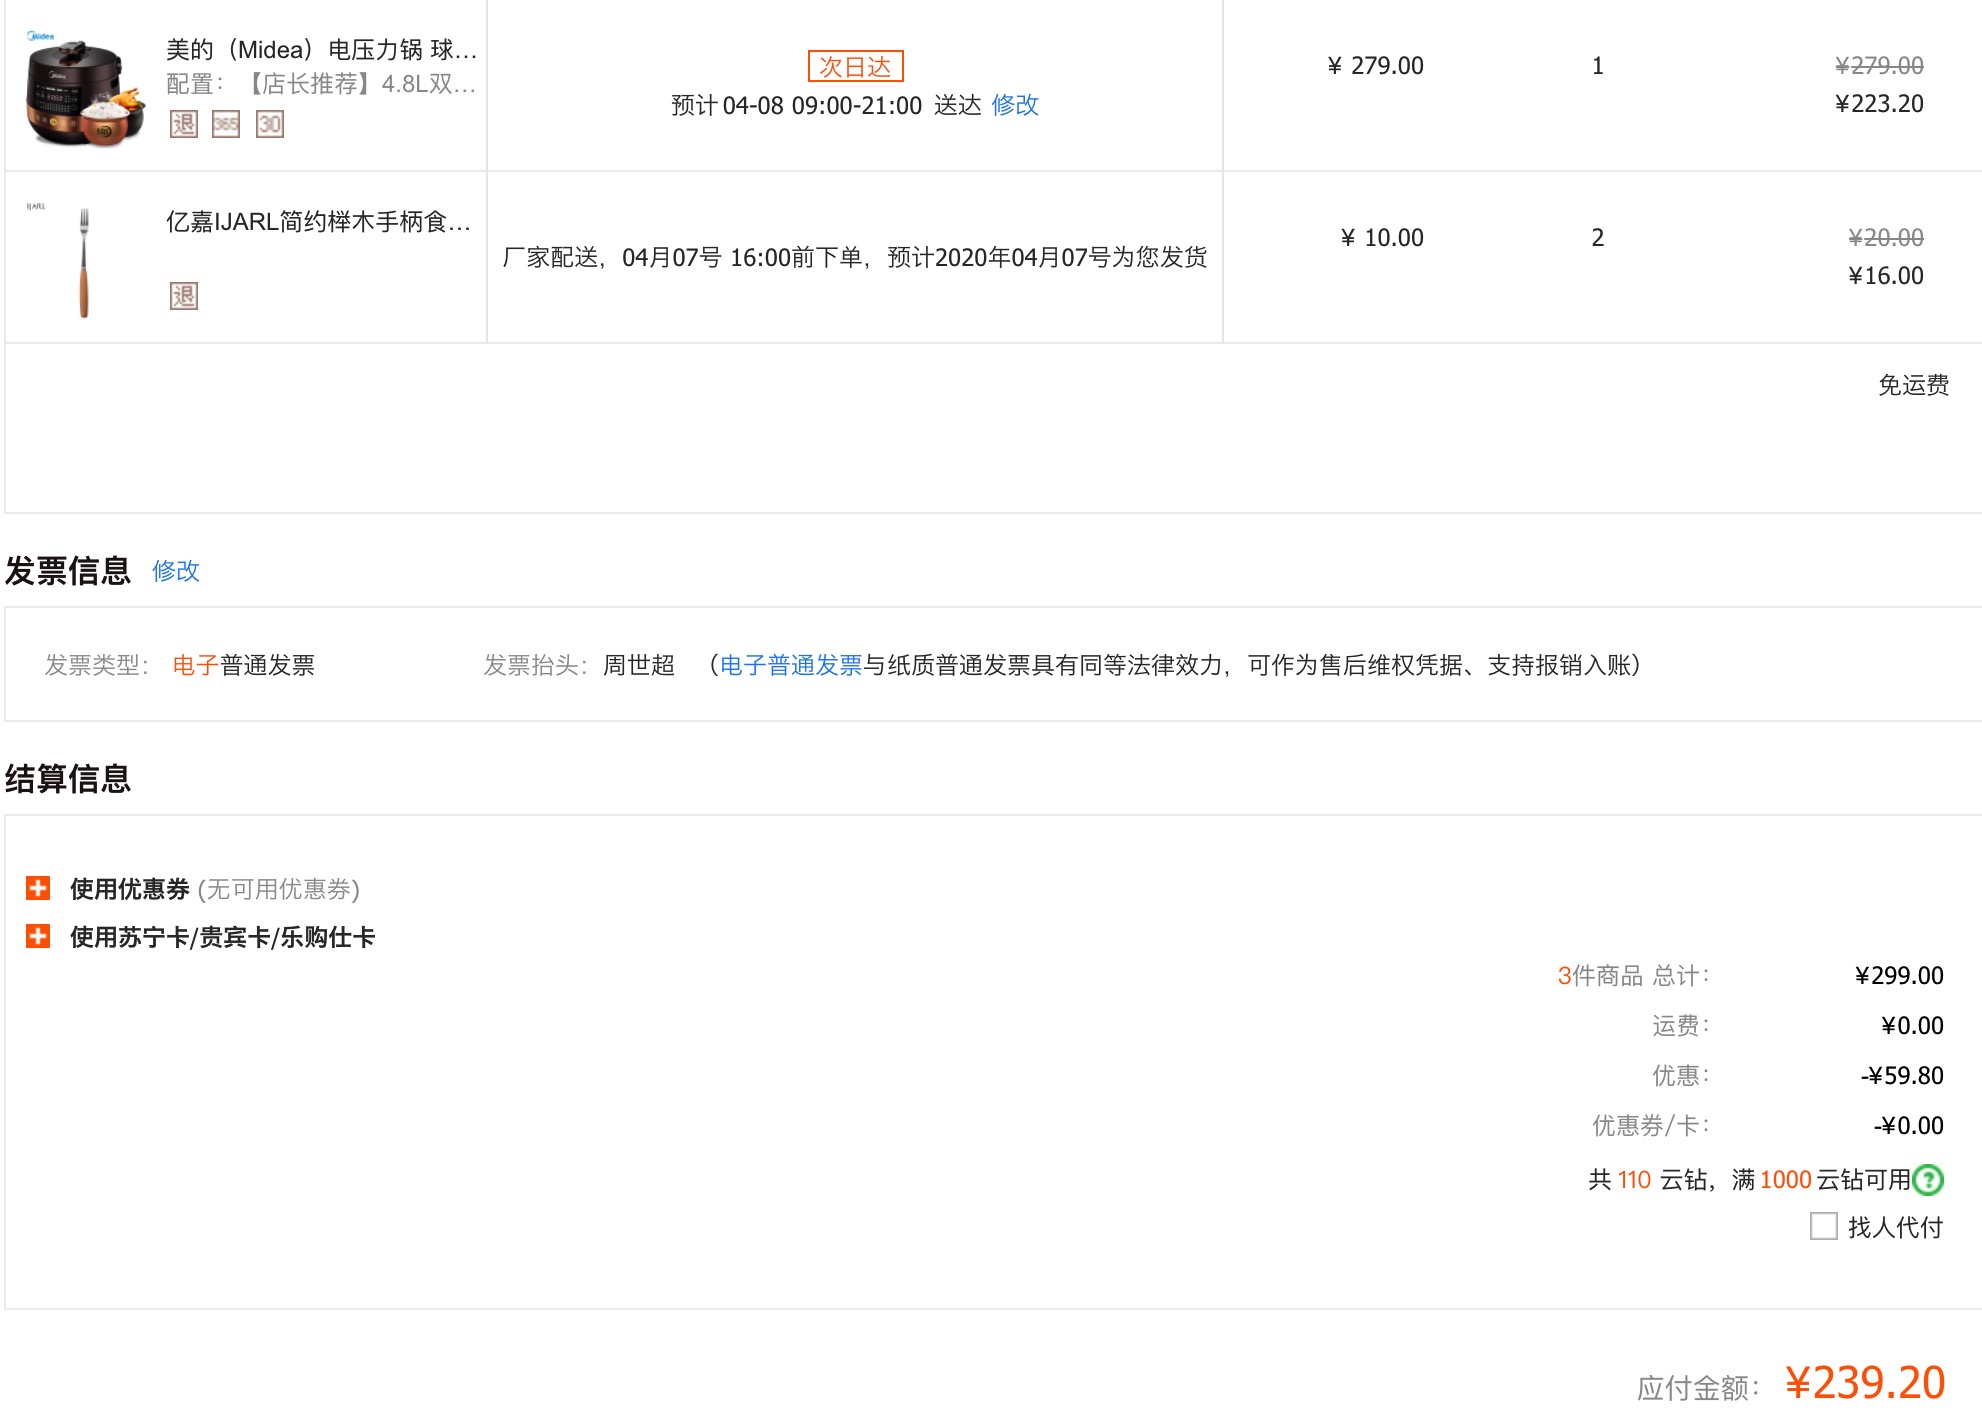Click the 365 service badge icon
The image size is (1982, 1410).
226,124
